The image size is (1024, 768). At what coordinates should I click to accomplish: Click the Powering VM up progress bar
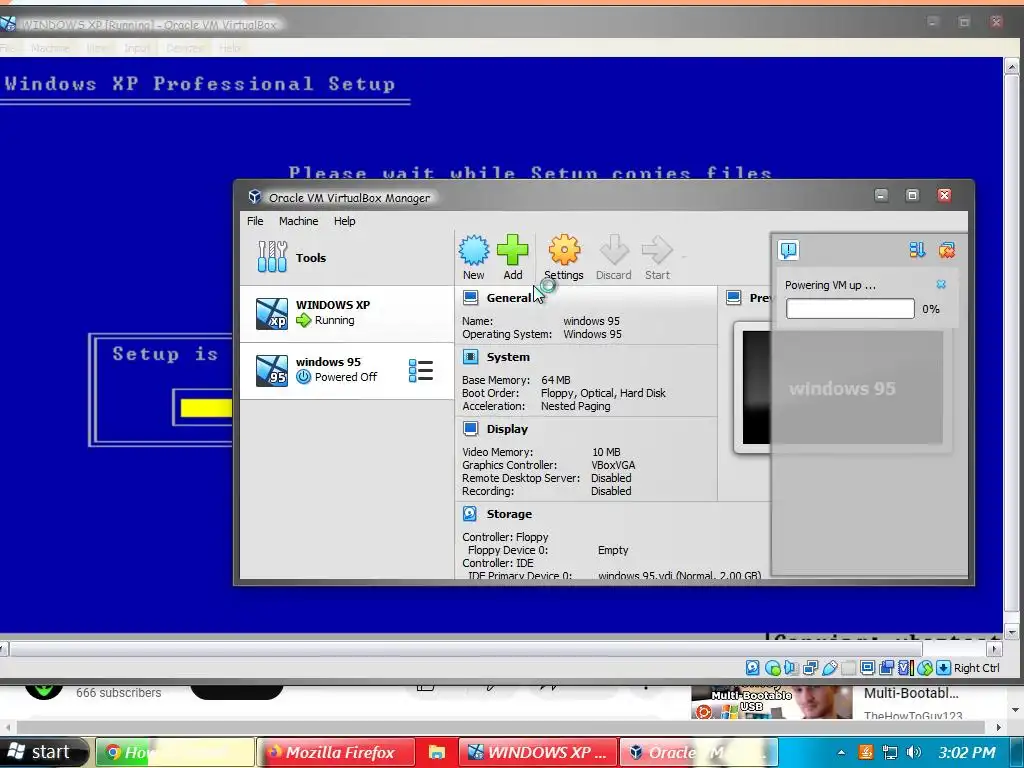point(850,308)
